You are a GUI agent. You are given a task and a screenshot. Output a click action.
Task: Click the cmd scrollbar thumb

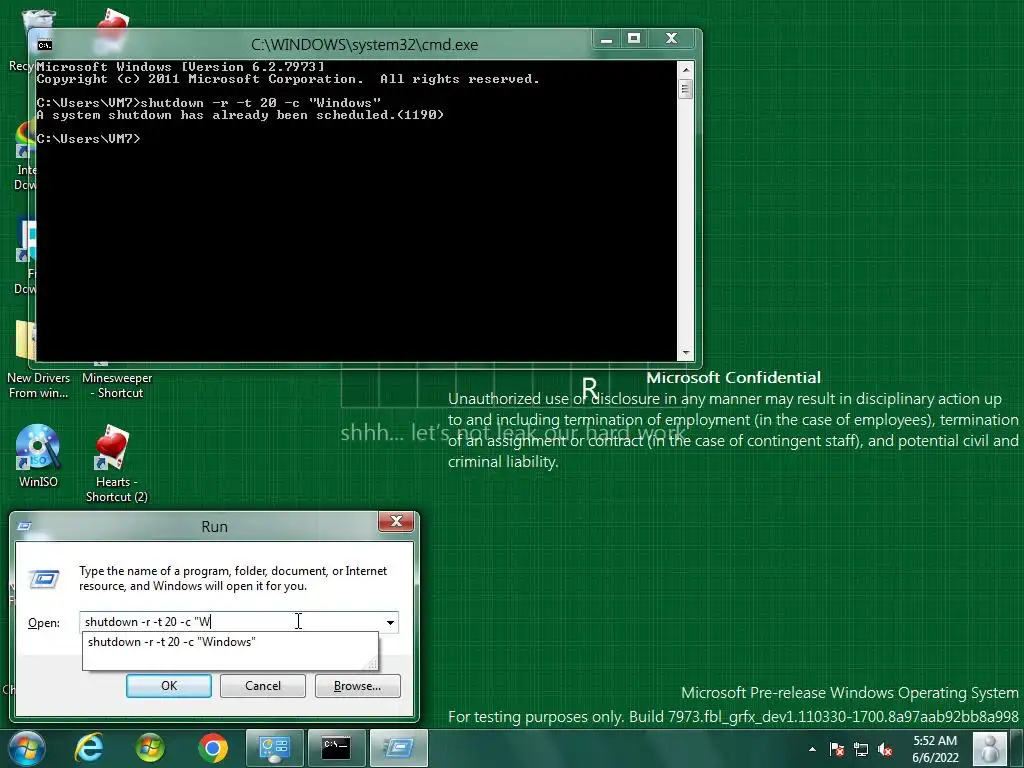click(685, 88)
